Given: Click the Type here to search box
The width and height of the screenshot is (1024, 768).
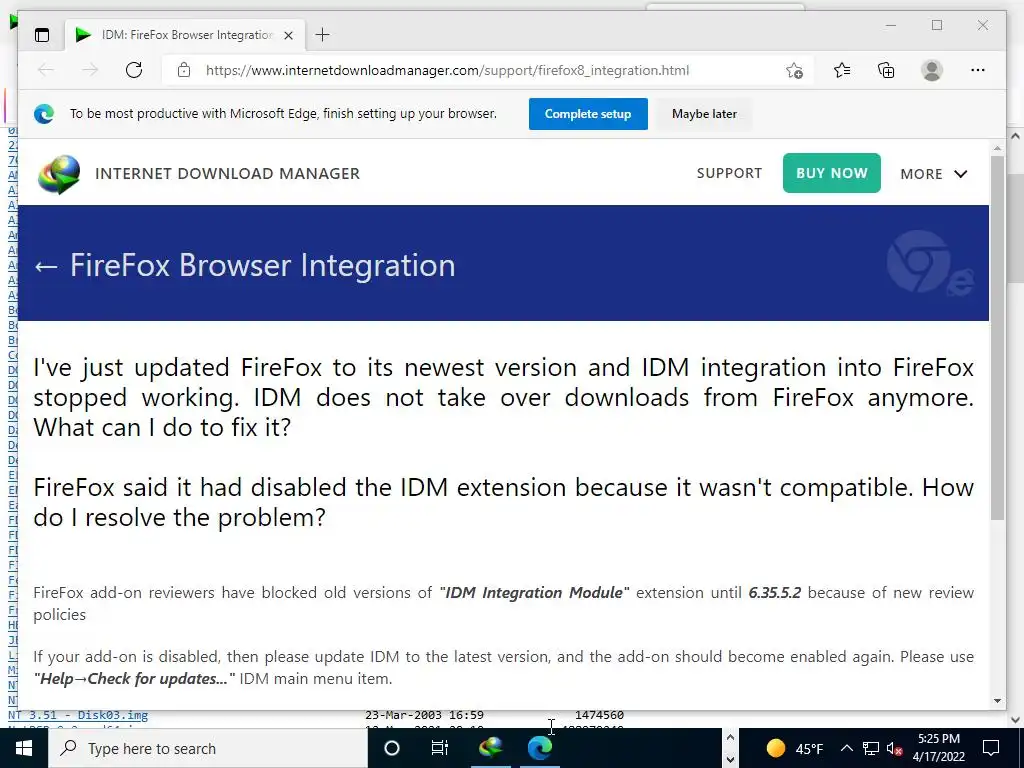Looking at the screenshot, I should 208,748.
